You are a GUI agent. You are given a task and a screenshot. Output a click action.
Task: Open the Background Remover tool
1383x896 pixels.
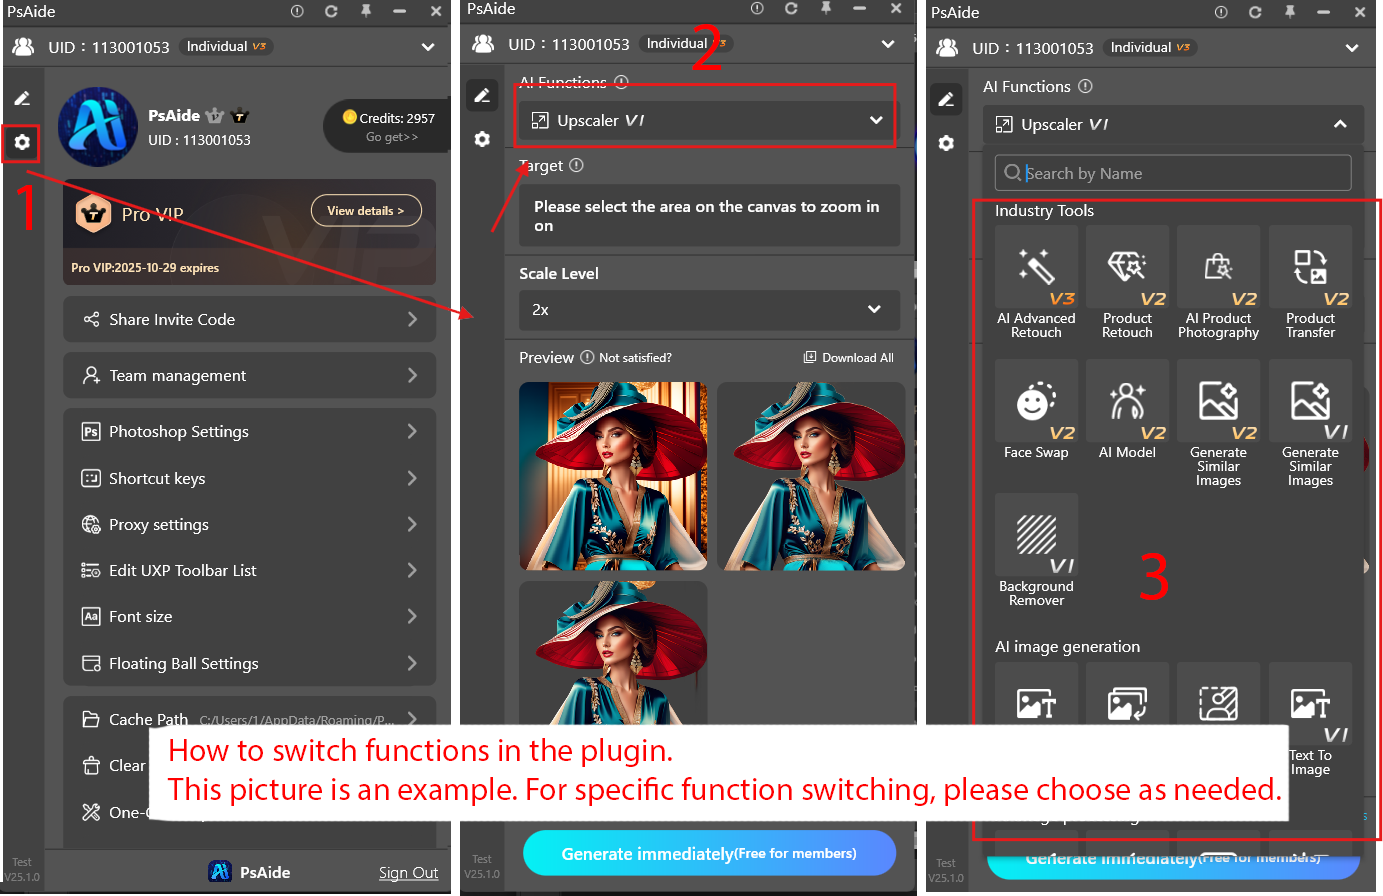[x=1036, y=550]
